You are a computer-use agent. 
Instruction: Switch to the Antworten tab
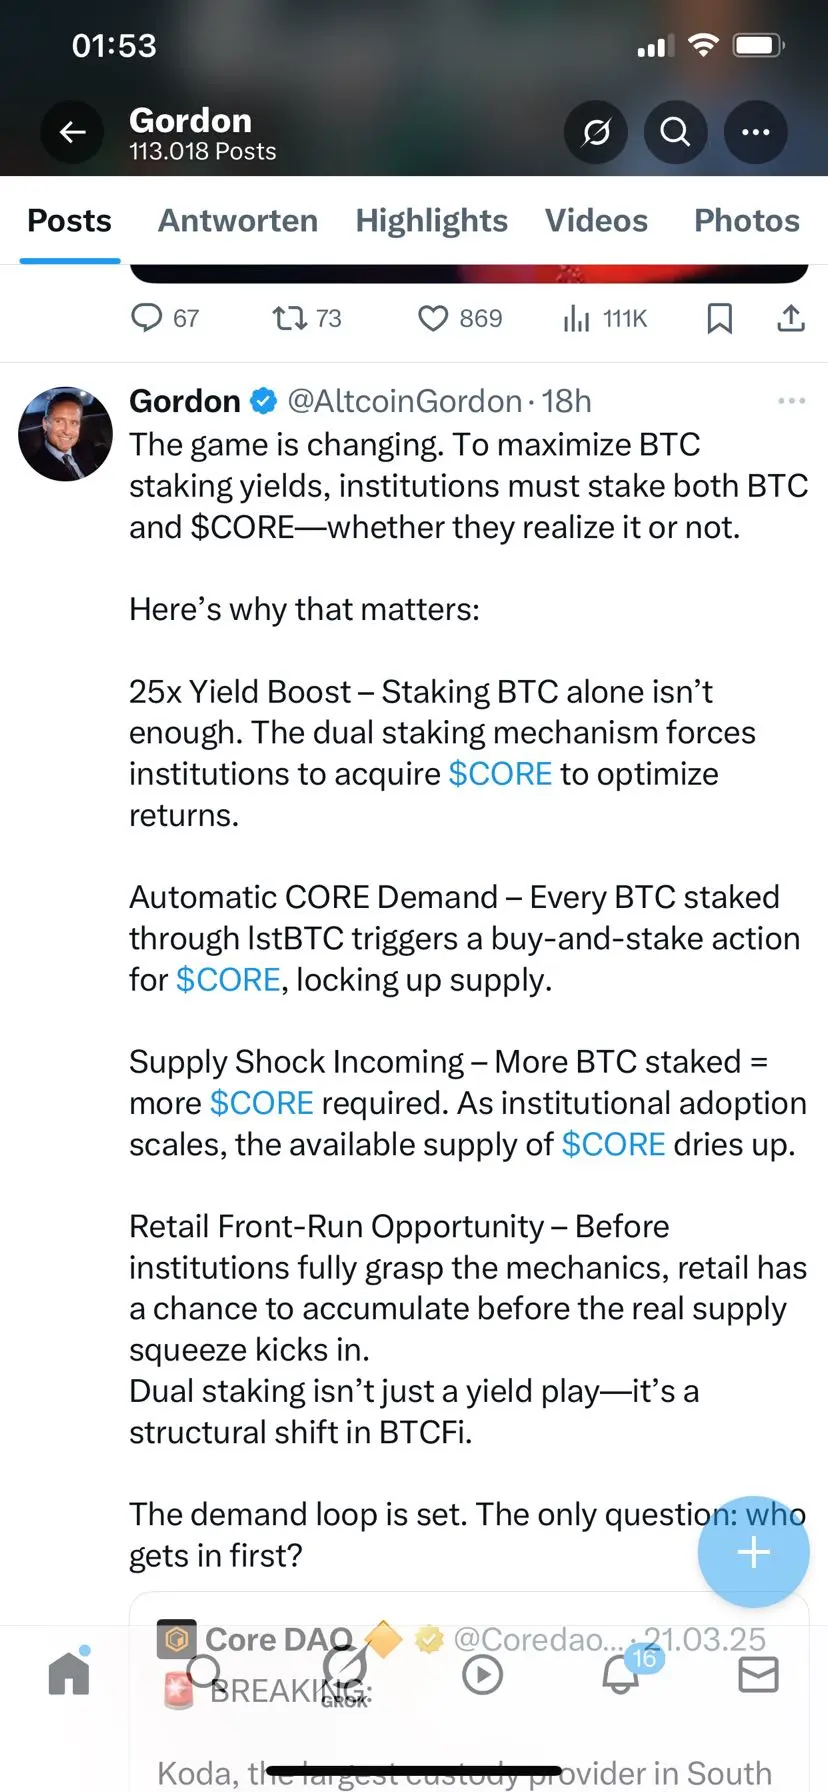pyautogui.click(x=238, y=220)
